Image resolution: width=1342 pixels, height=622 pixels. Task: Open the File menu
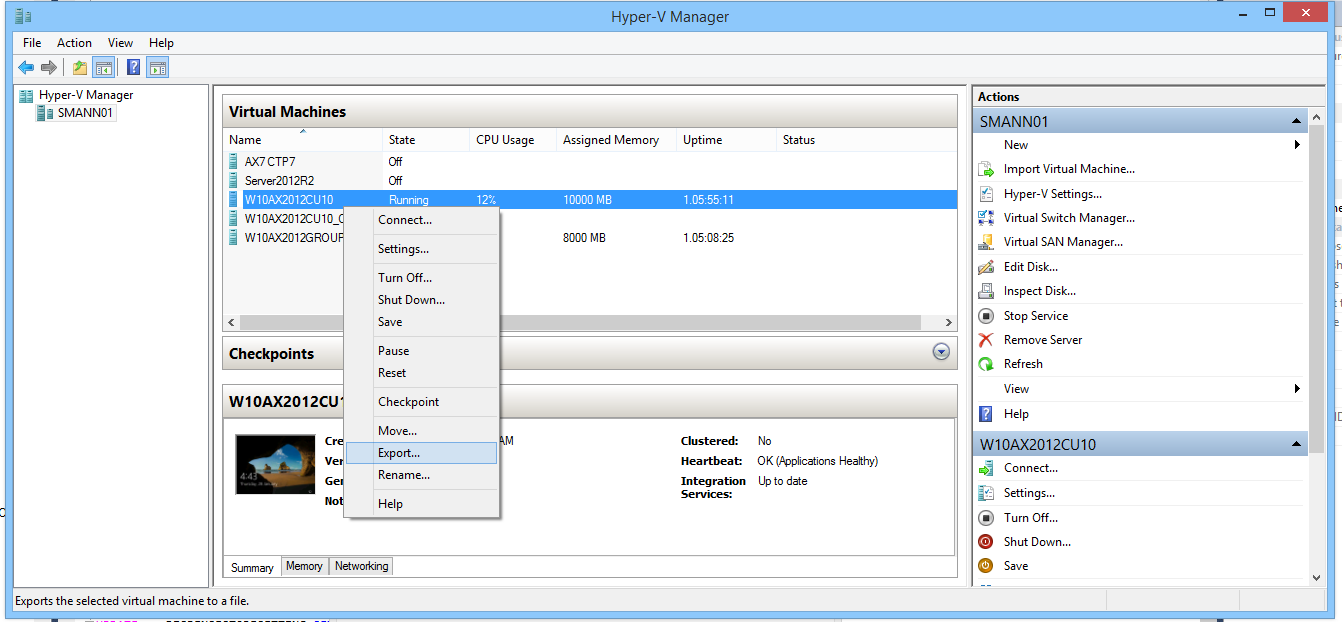pos(32,43)
